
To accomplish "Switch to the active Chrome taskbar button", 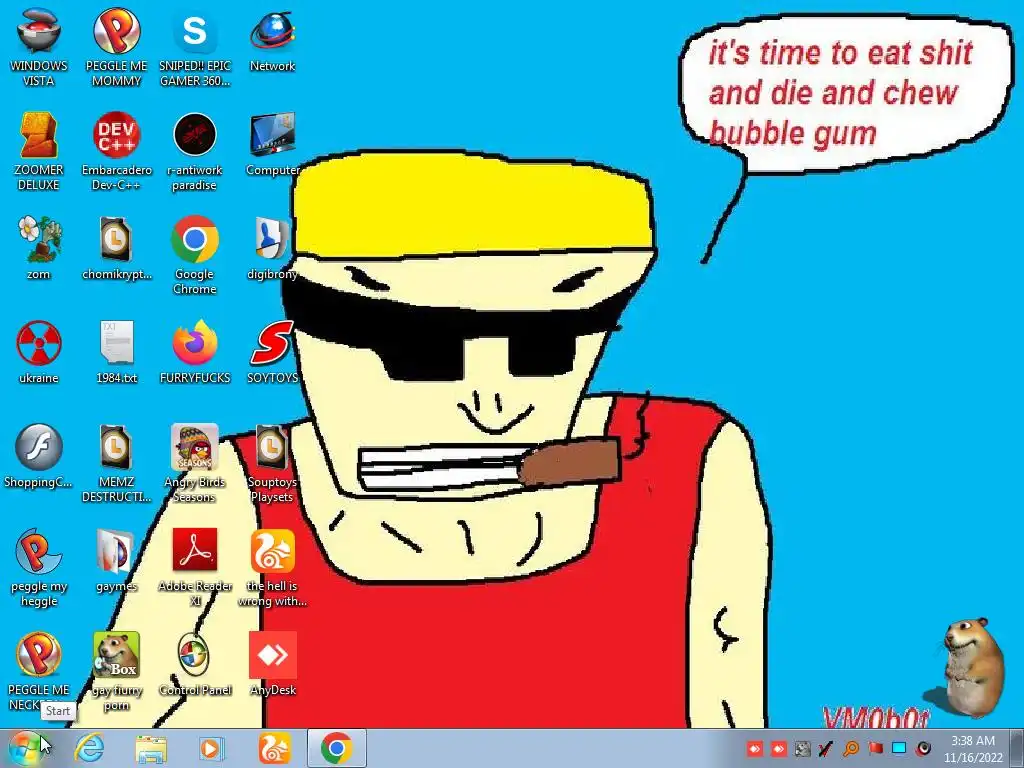I will tap(336, 748).
